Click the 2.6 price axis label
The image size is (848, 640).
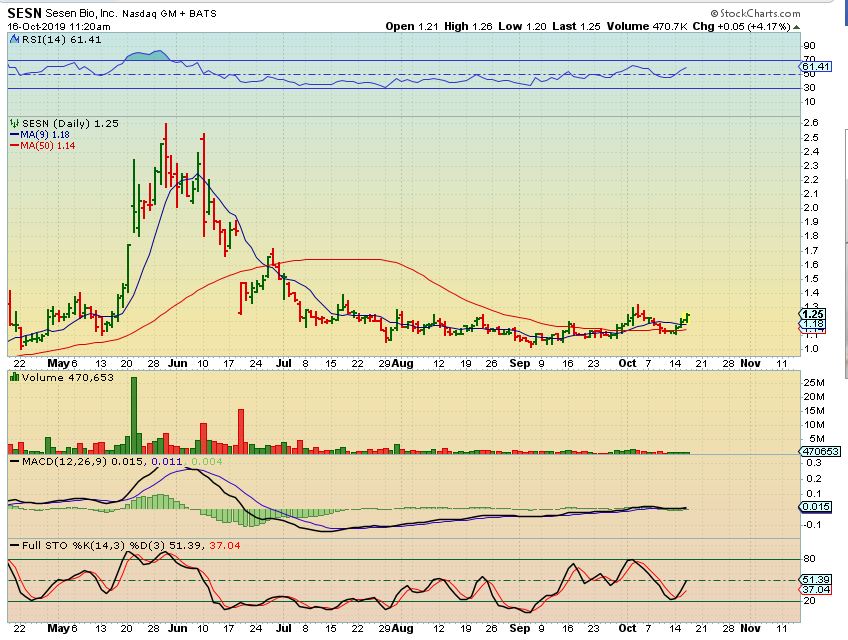pyautogui.click(x=811, y=123)
